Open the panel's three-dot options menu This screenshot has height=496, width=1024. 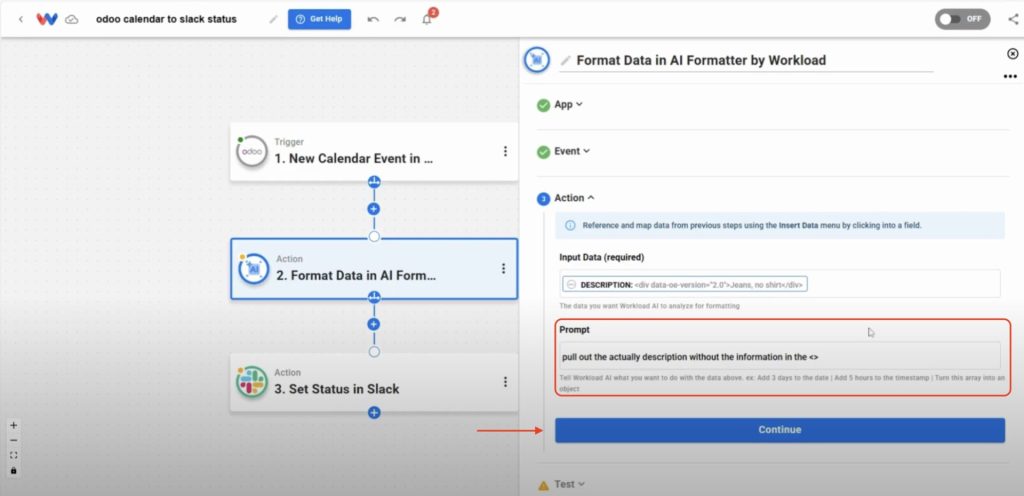1010,76
